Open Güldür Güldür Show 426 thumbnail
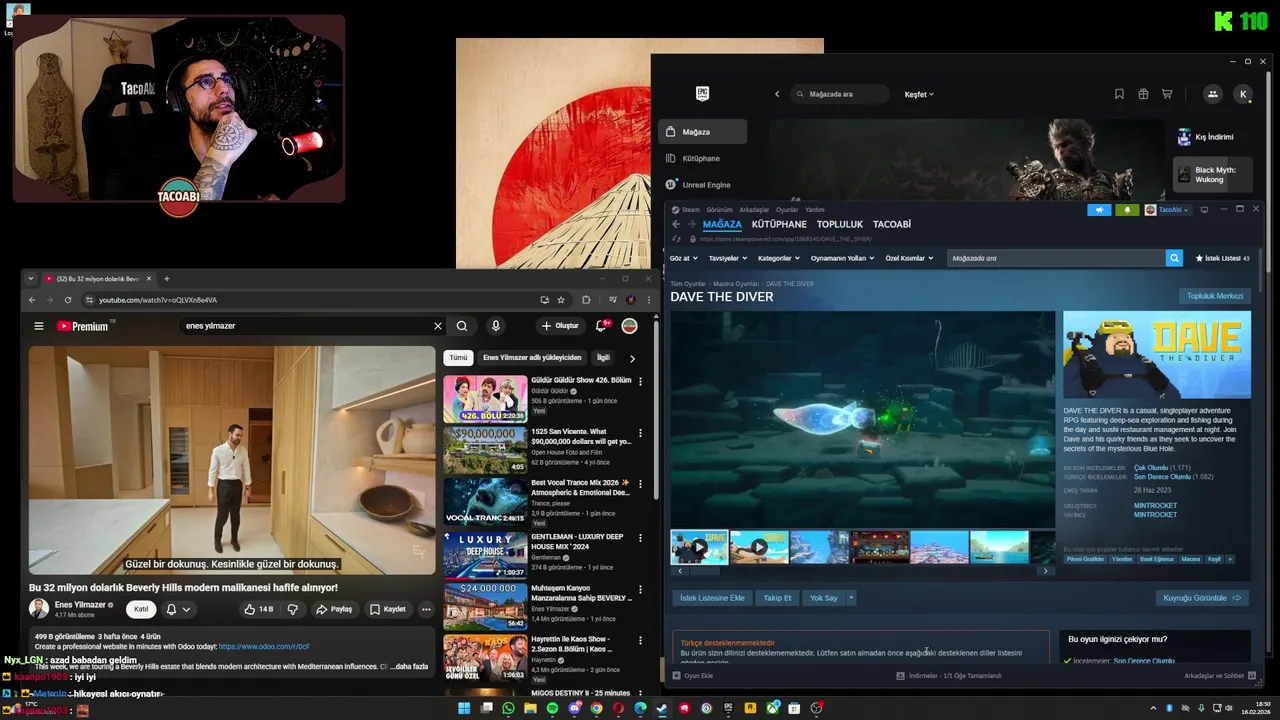The height and width of the screenshot is (720, 1280). 485,399
